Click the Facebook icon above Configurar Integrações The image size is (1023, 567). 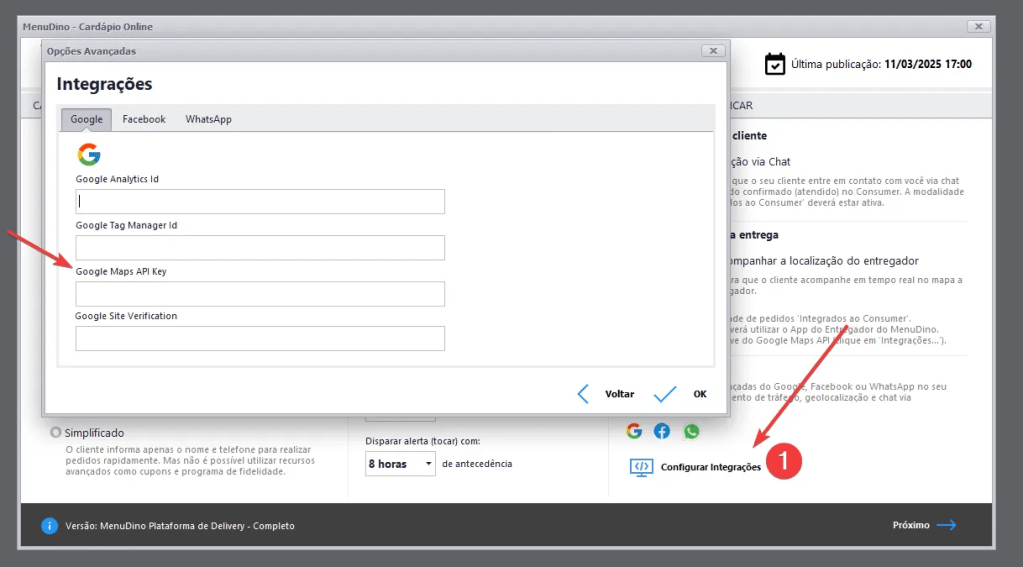662,431
